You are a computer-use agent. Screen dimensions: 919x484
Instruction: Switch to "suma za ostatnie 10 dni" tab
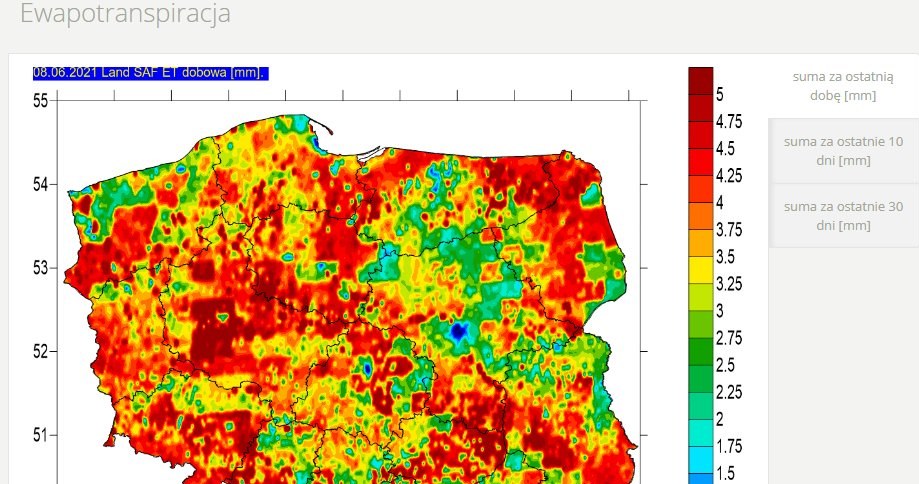click(842, 150)
